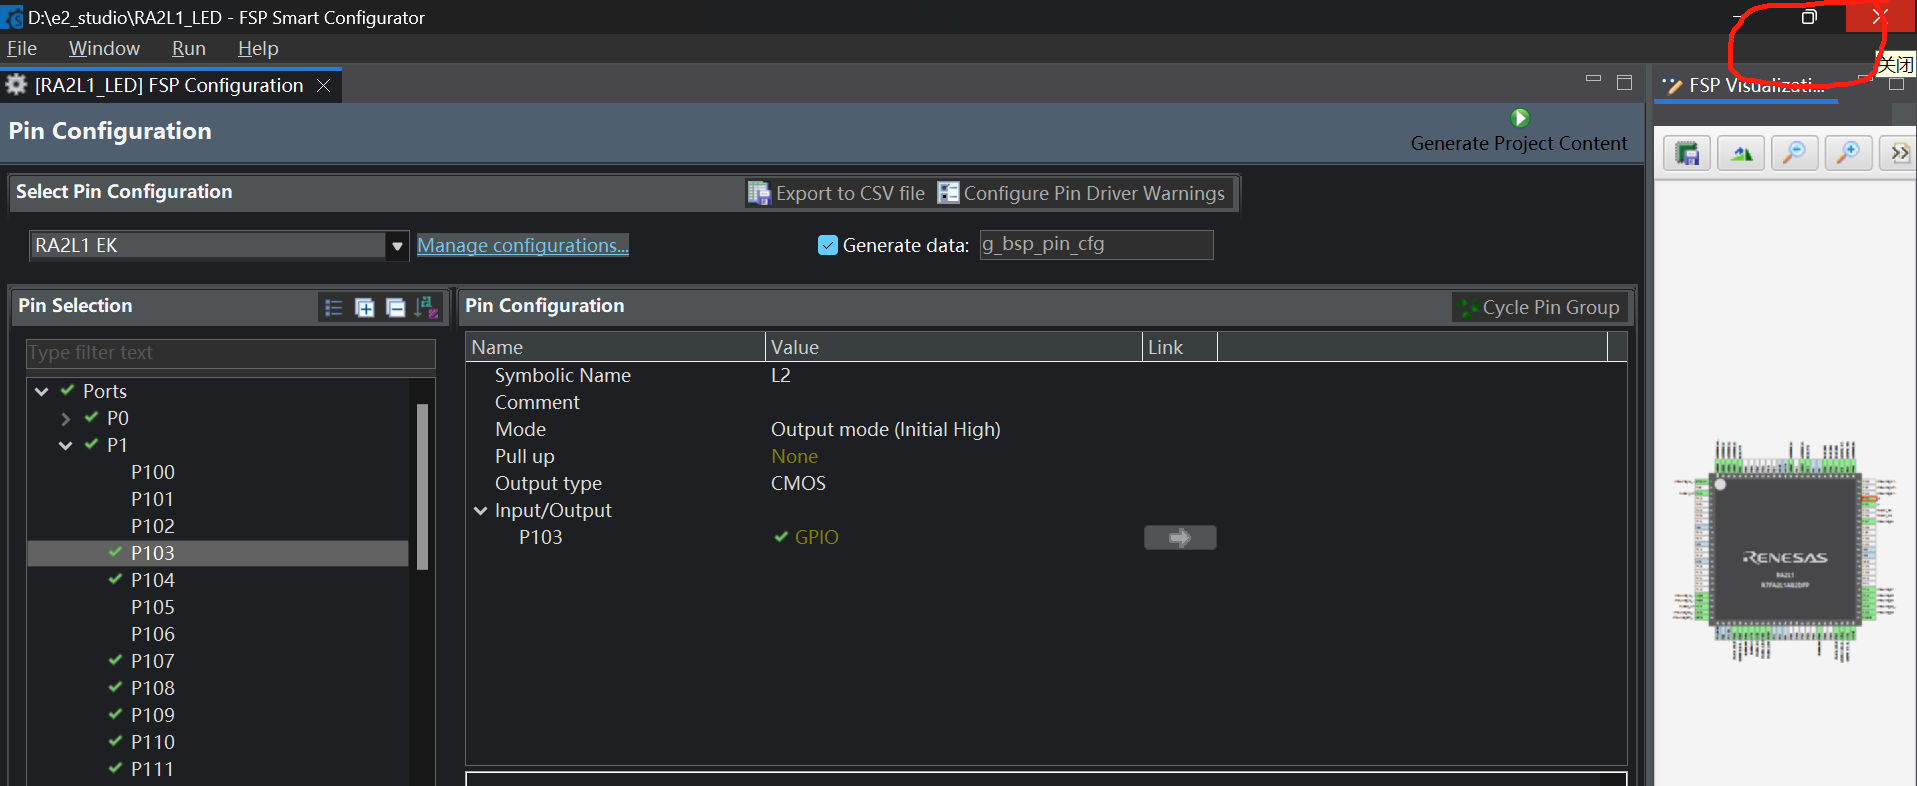Screen dimensions: 1917x786
Task: Open the Help menu
Action: coord(258,48)
